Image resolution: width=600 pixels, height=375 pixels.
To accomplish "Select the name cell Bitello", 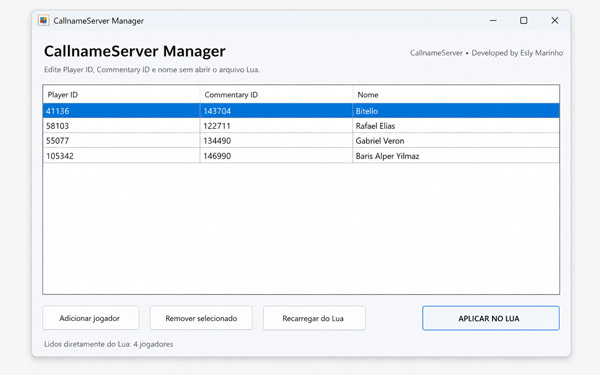I will (x=456, y=111).
